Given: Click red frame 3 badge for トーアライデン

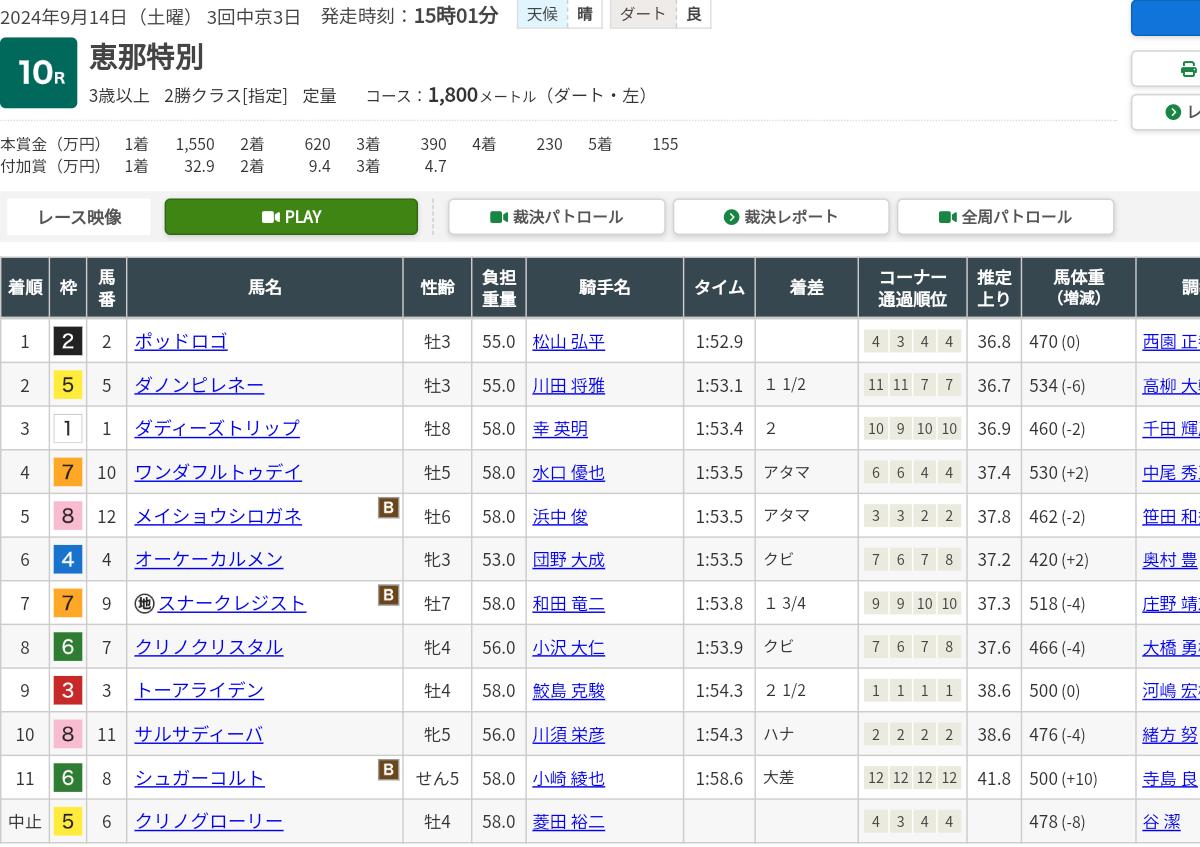Looking at the screenshot, I should pyautogui.click(x=68, y=691).
